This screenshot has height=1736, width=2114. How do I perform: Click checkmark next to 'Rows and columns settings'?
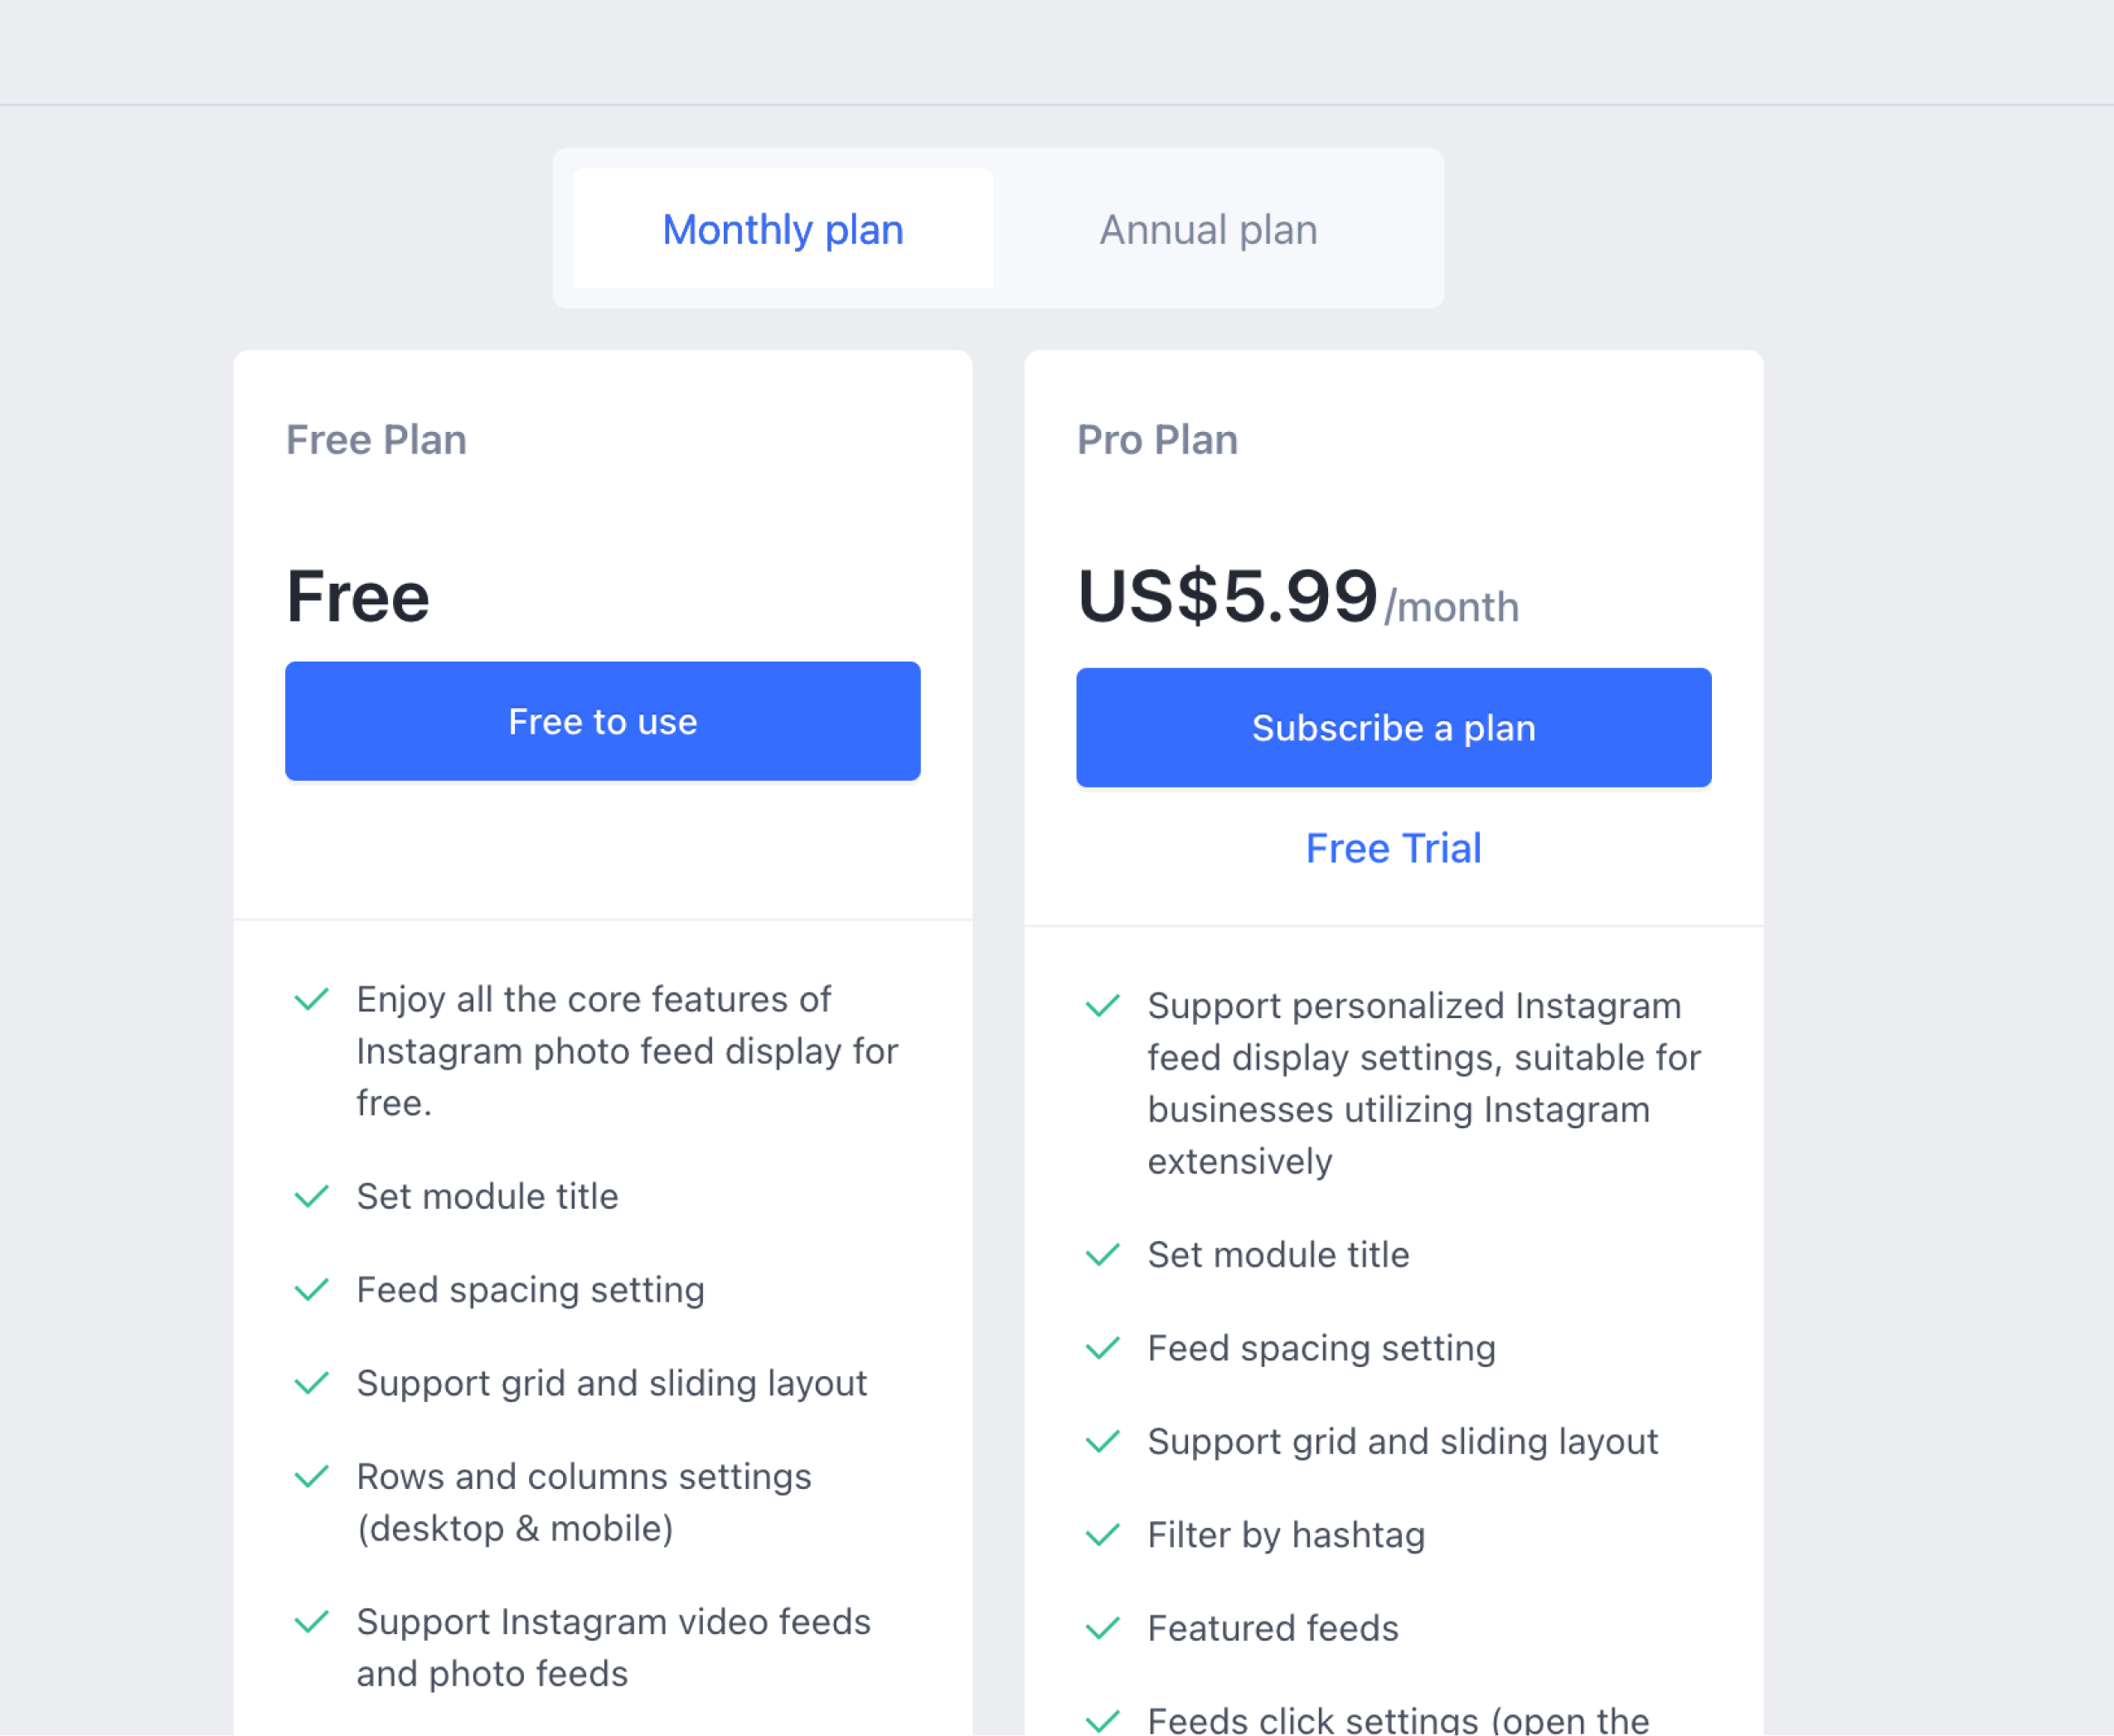(x=312, y=1476)
